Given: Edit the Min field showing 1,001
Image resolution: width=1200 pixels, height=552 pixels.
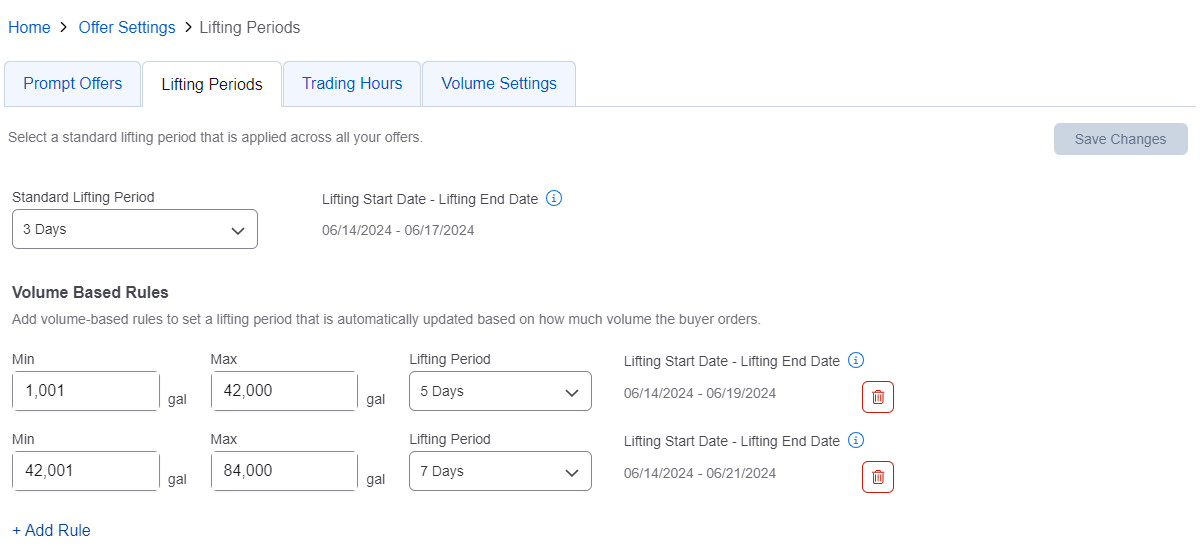Looking at the screenshot, I should [x=86, y=391].
